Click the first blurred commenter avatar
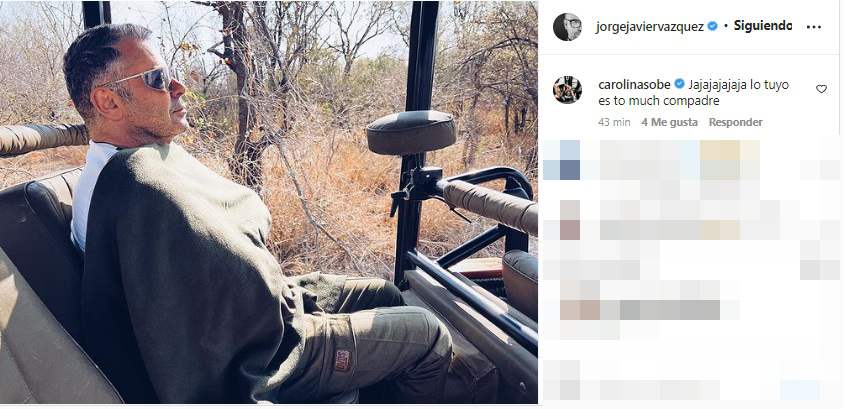This screenshot has width=843, height=409. coord(568,160)
